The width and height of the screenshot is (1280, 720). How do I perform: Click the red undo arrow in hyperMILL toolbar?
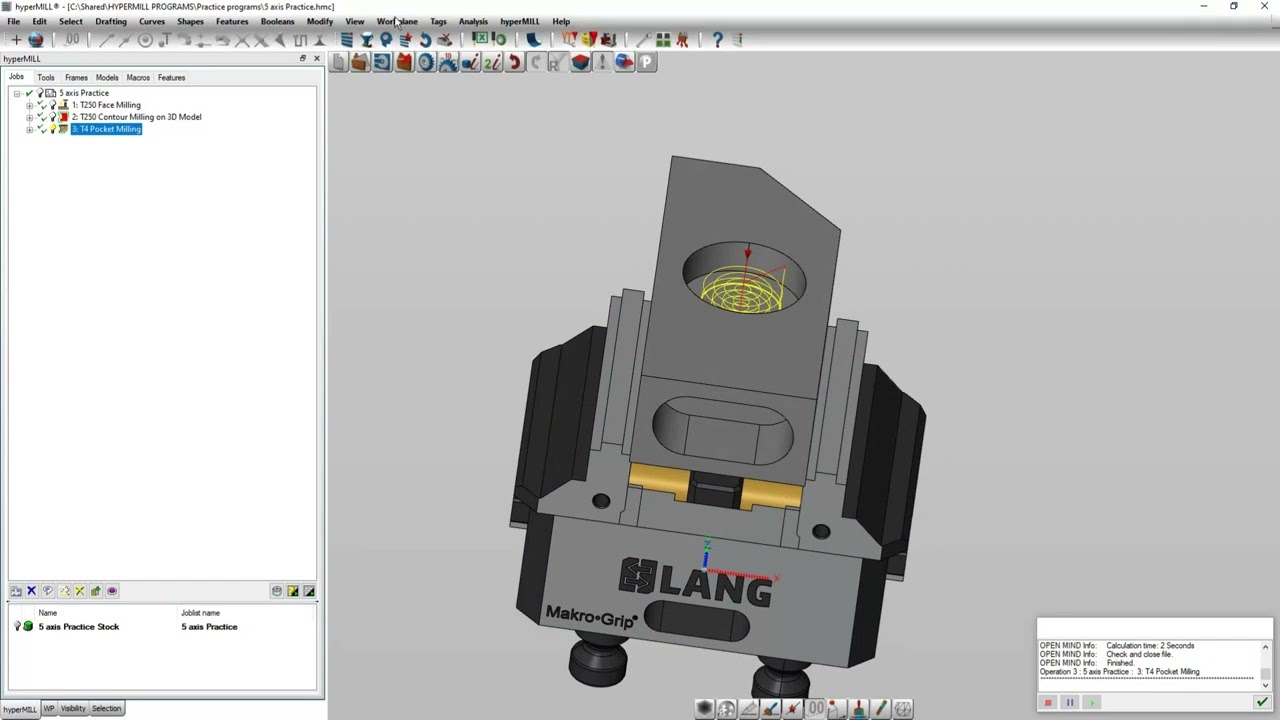pos(514,62)
